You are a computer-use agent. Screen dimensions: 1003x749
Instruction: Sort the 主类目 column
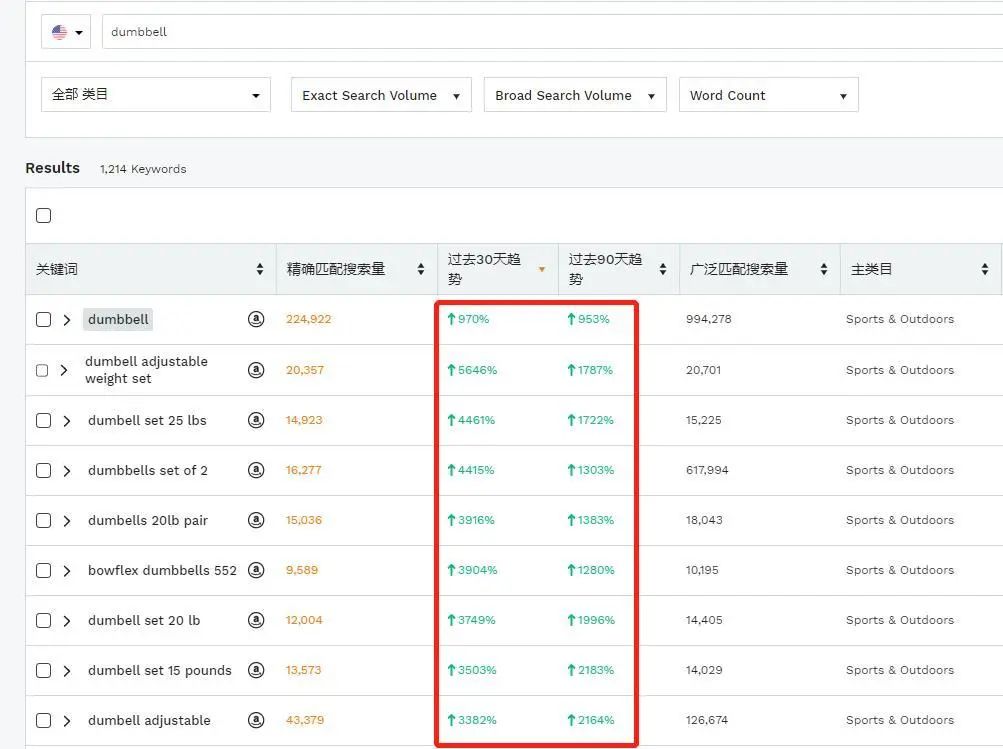985,268
